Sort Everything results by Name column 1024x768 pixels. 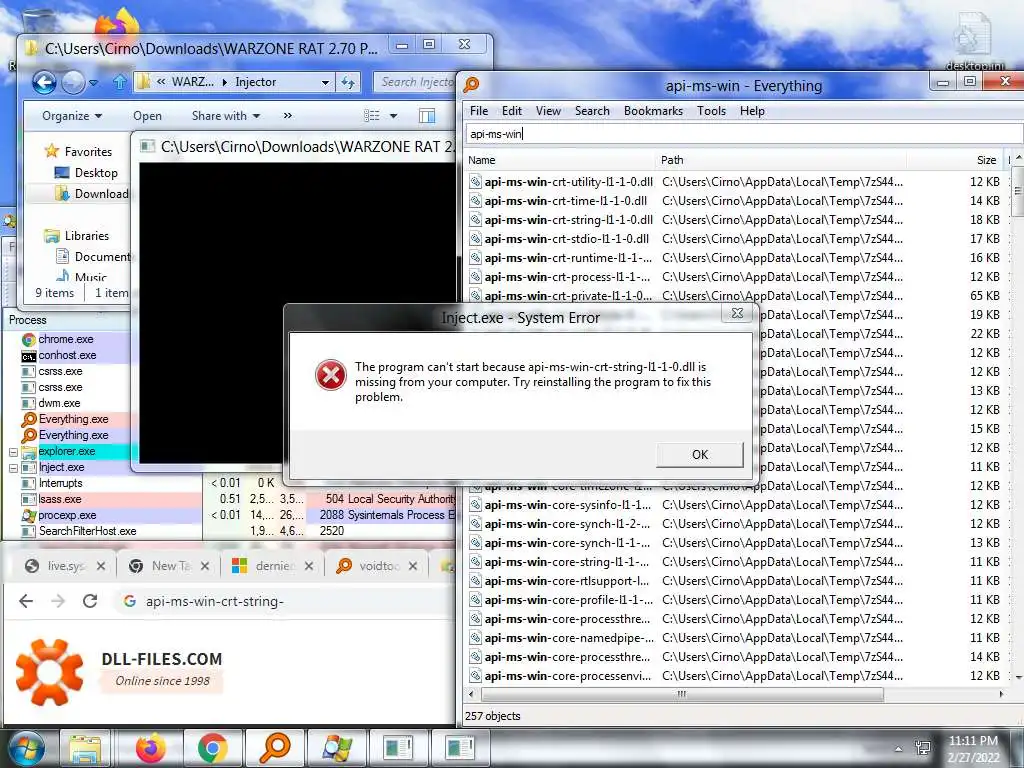click(559, 160)
